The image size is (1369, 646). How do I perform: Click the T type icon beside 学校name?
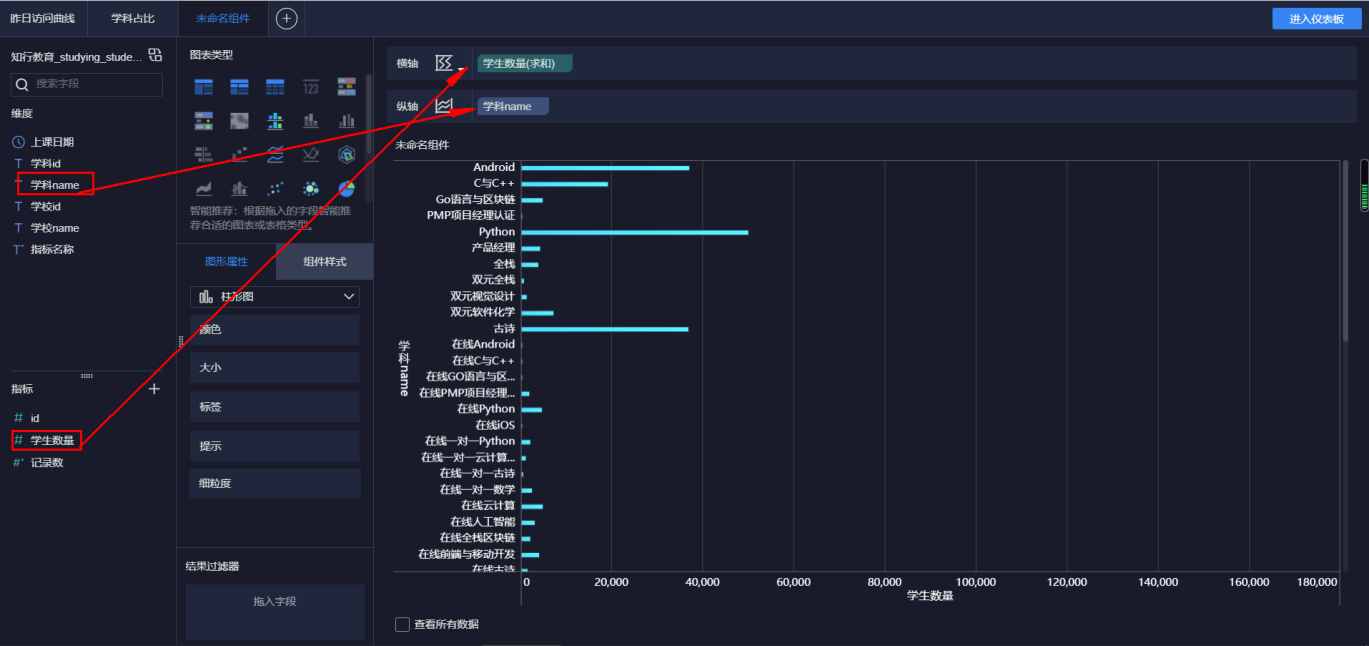[18, 228]
